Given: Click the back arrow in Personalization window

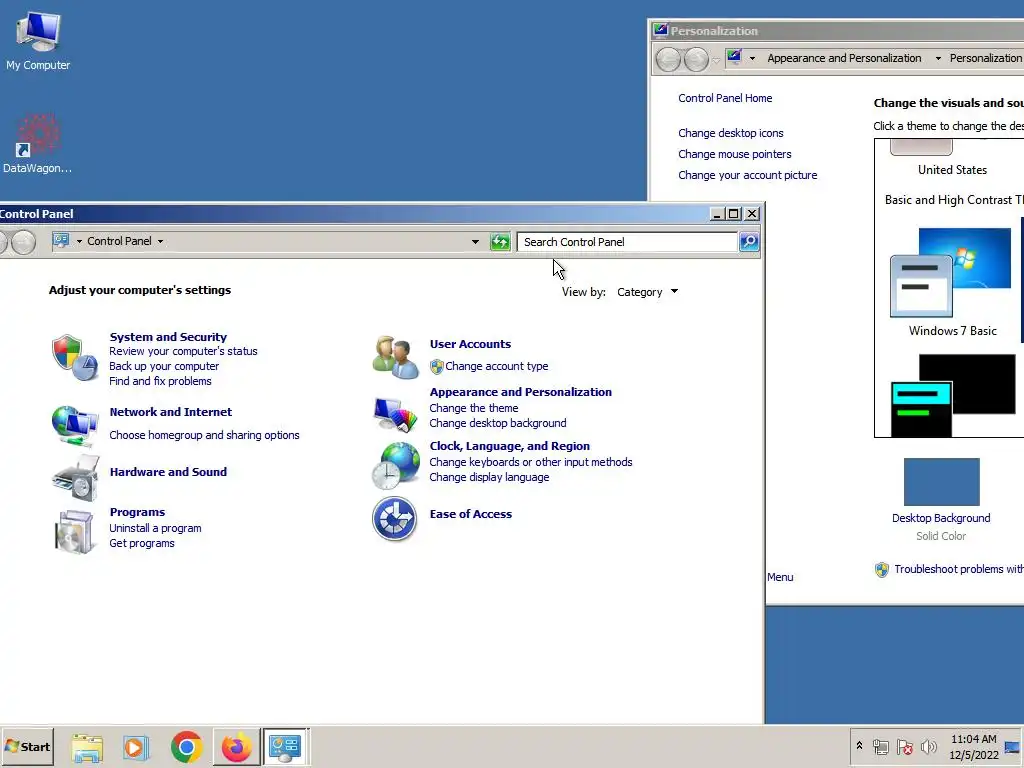Looking at the screenshot, I should [668, 60].
